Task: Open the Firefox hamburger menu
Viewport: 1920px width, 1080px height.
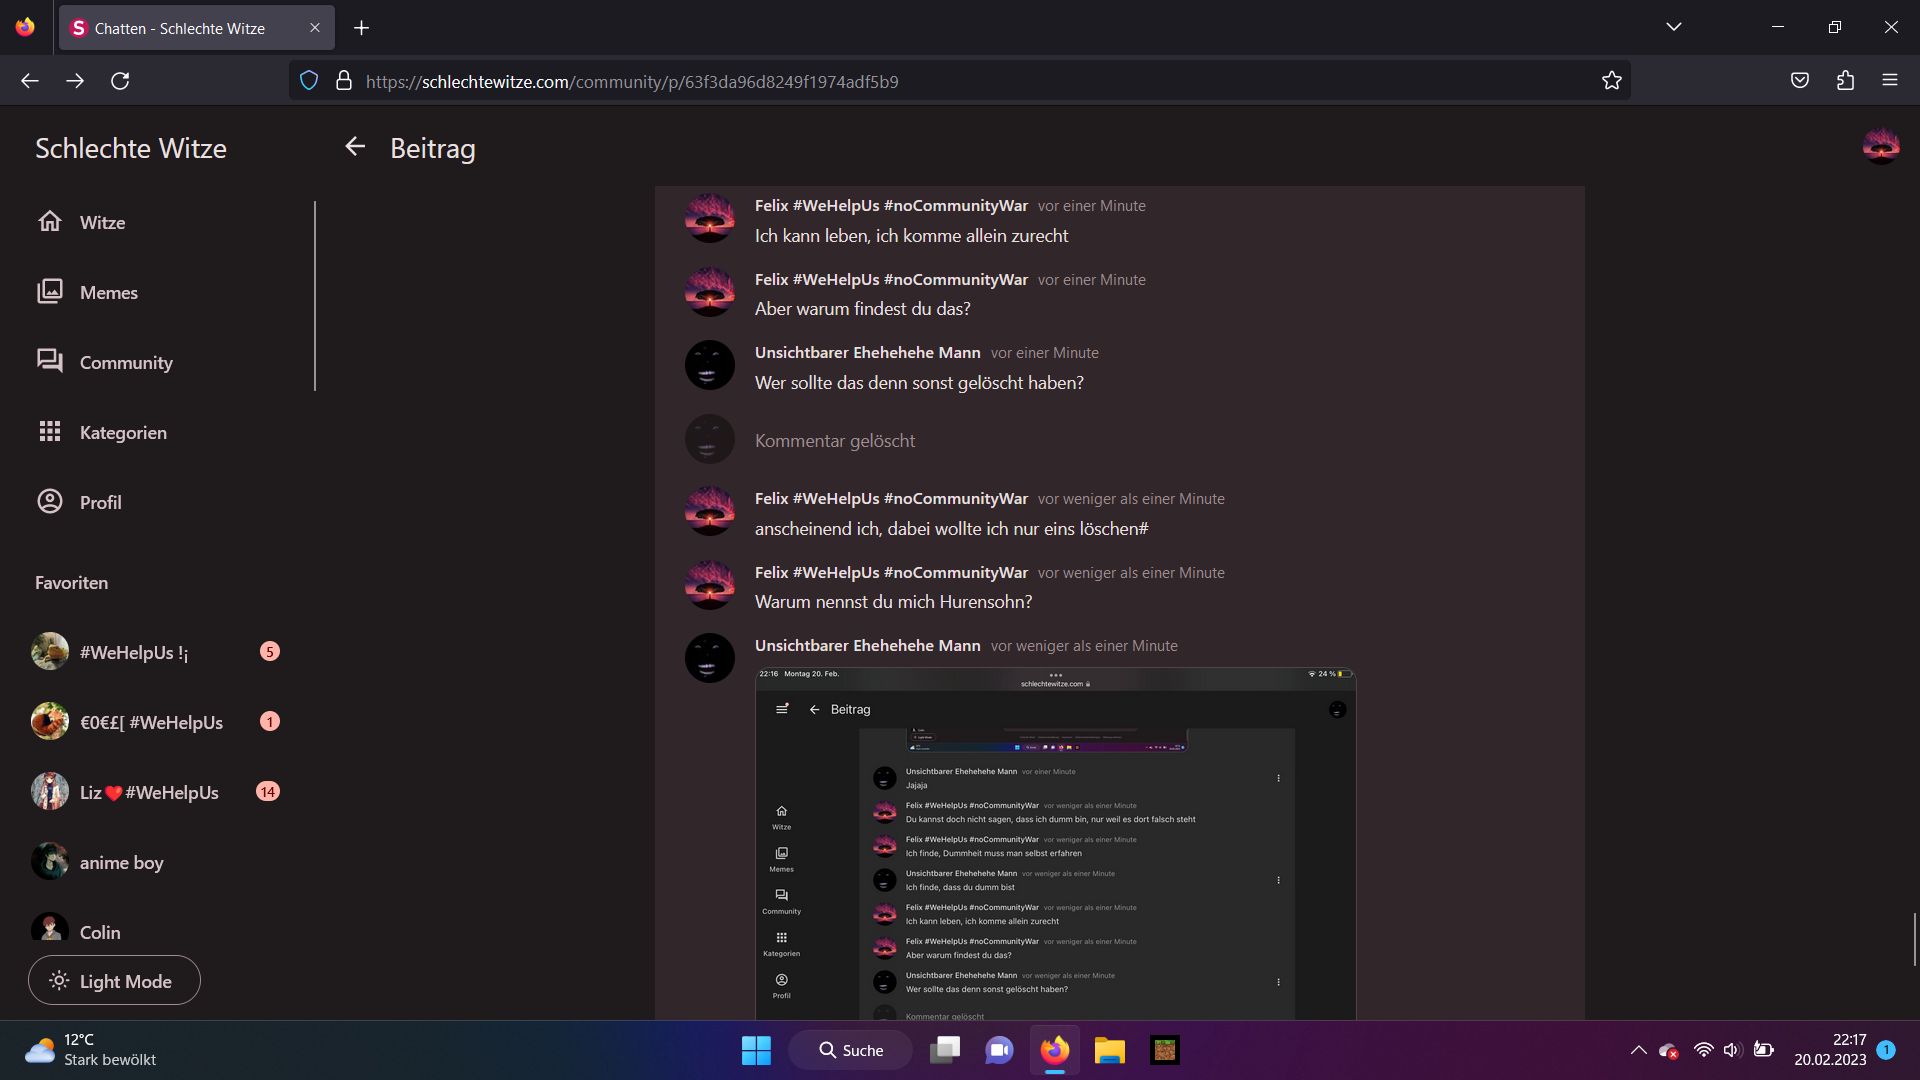Action: click(1889, 81)
